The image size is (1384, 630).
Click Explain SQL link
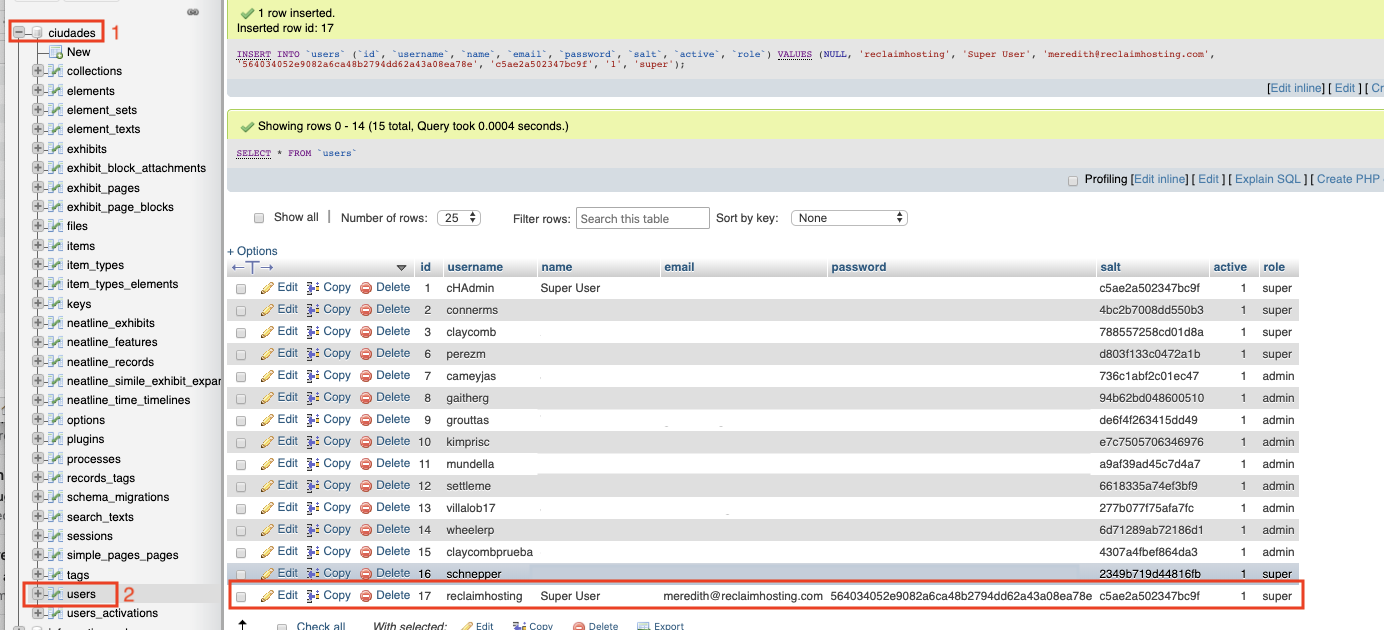[x=1268, y=179]
